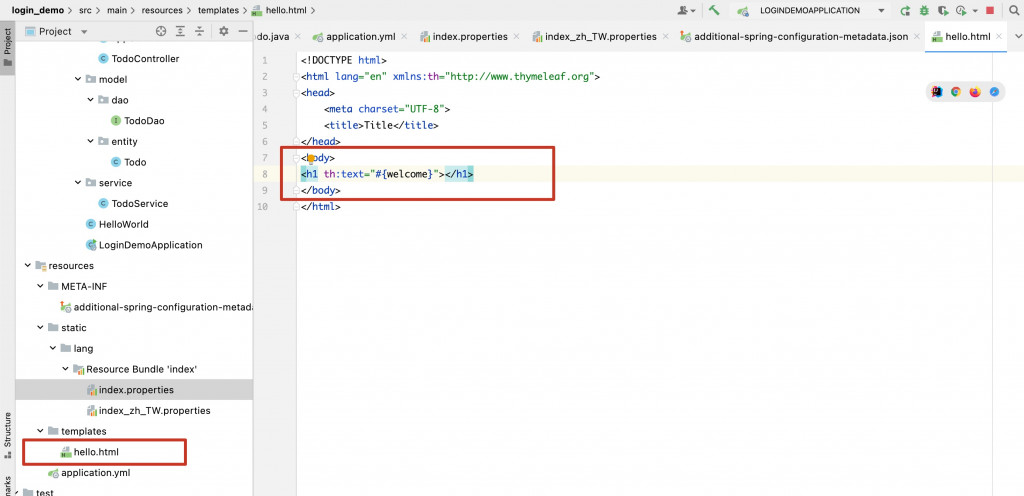Collapse the static folder
Image resolution: width=1024 pixels, height=496 pixels.
click(x=40, y=328)
